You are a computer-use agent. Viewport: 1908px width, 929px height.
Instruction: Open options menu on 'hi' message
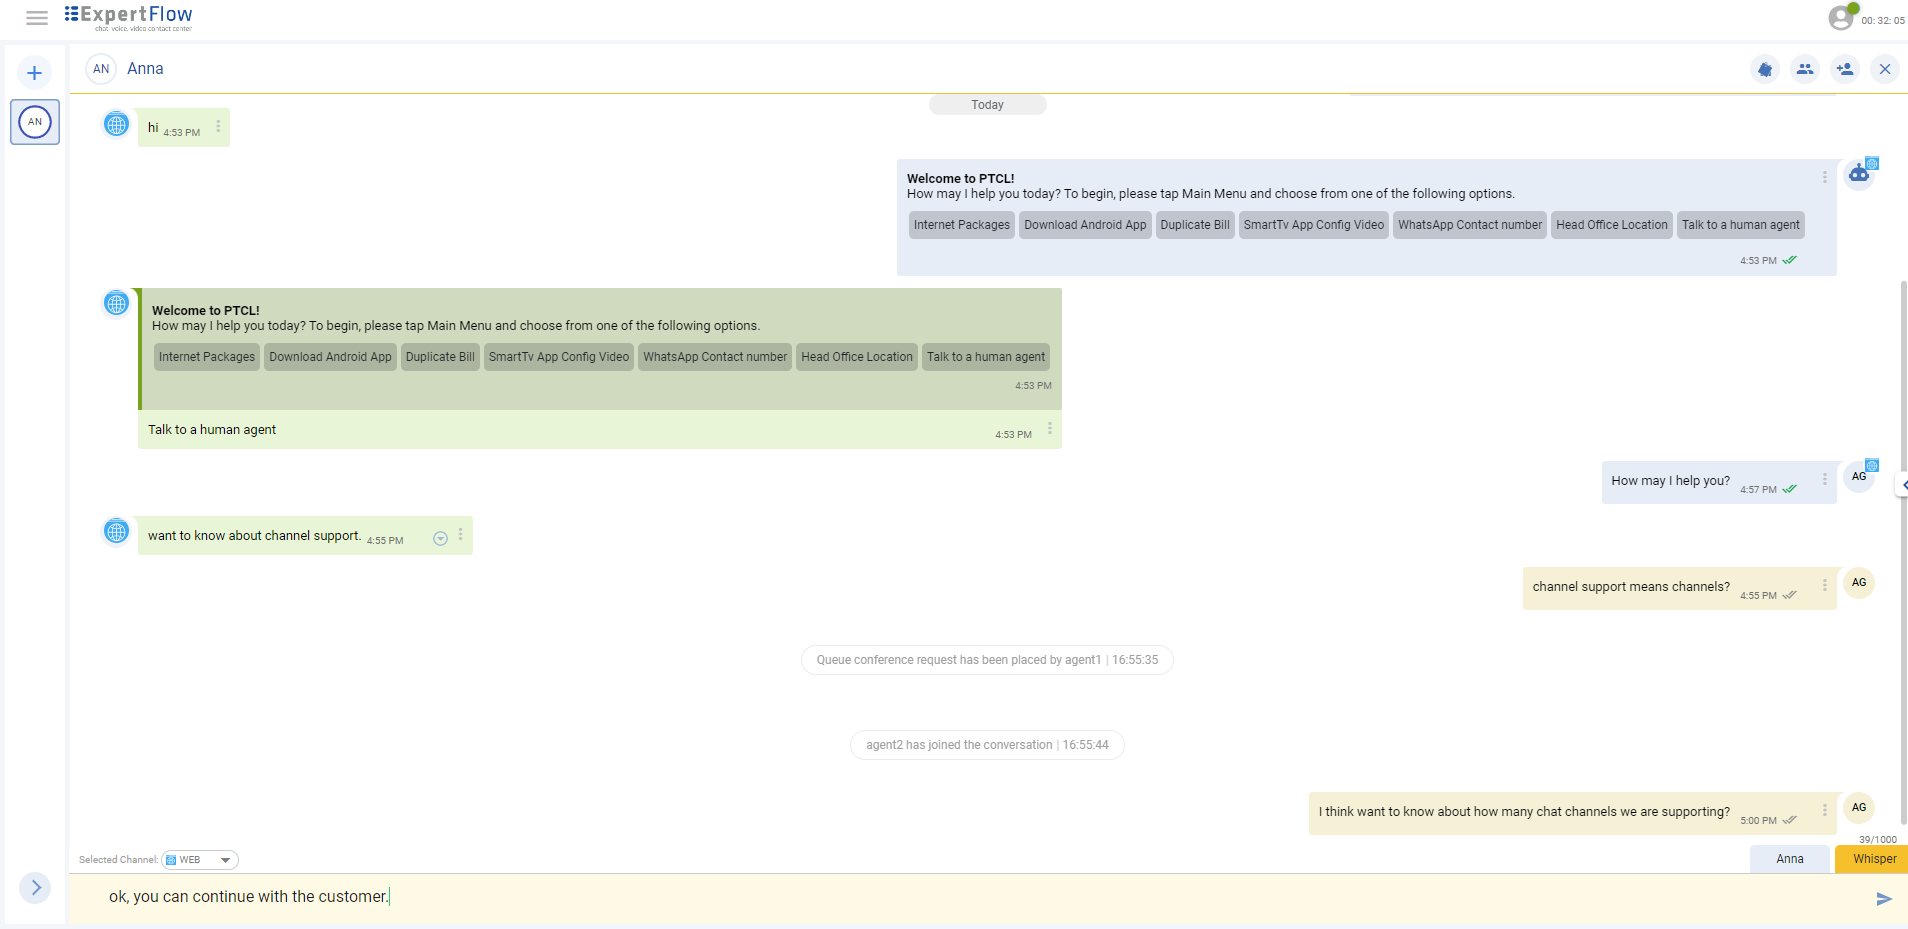tap(218, 126)
